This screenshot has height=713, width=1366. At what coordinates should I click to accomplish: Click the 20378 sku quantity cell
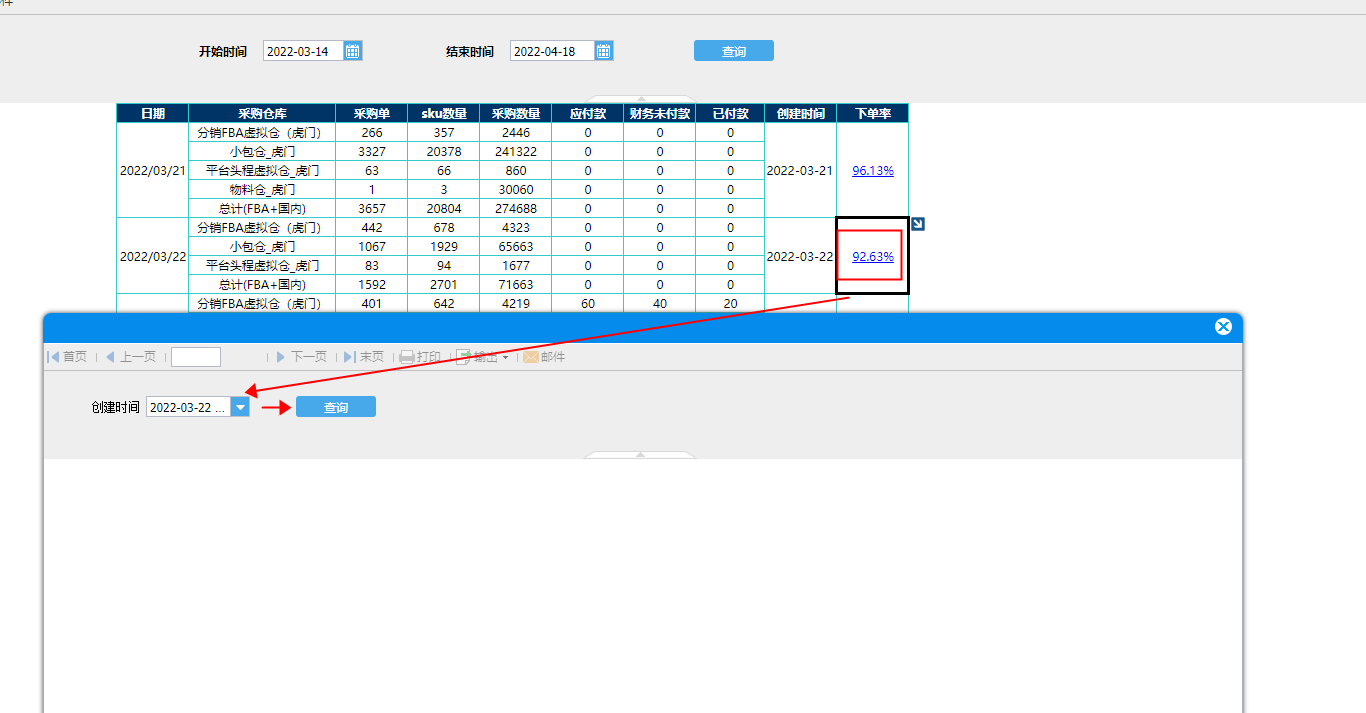point(444,152)
